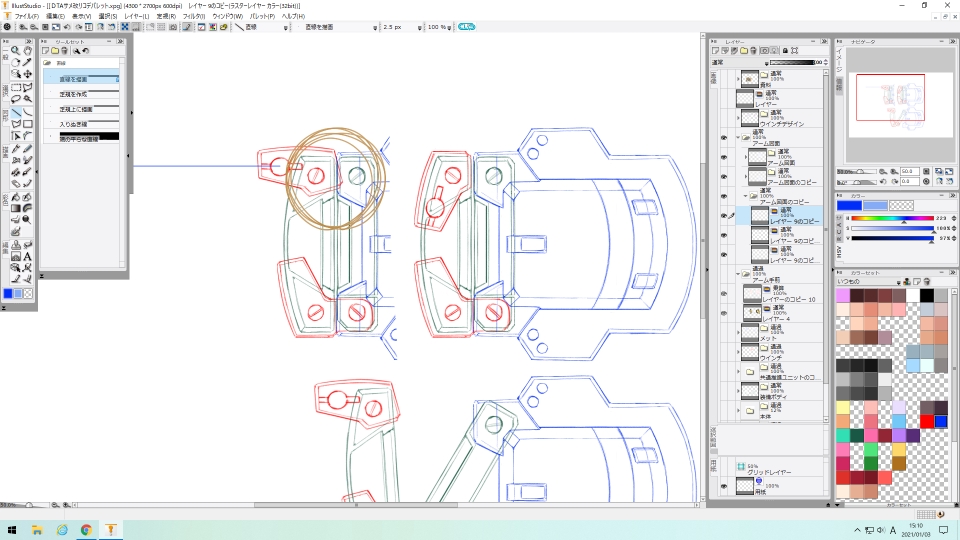Hide the レイヤーのコピー 10 layer
The width and height of the screenshot is (960, 540).
(724, 294)
